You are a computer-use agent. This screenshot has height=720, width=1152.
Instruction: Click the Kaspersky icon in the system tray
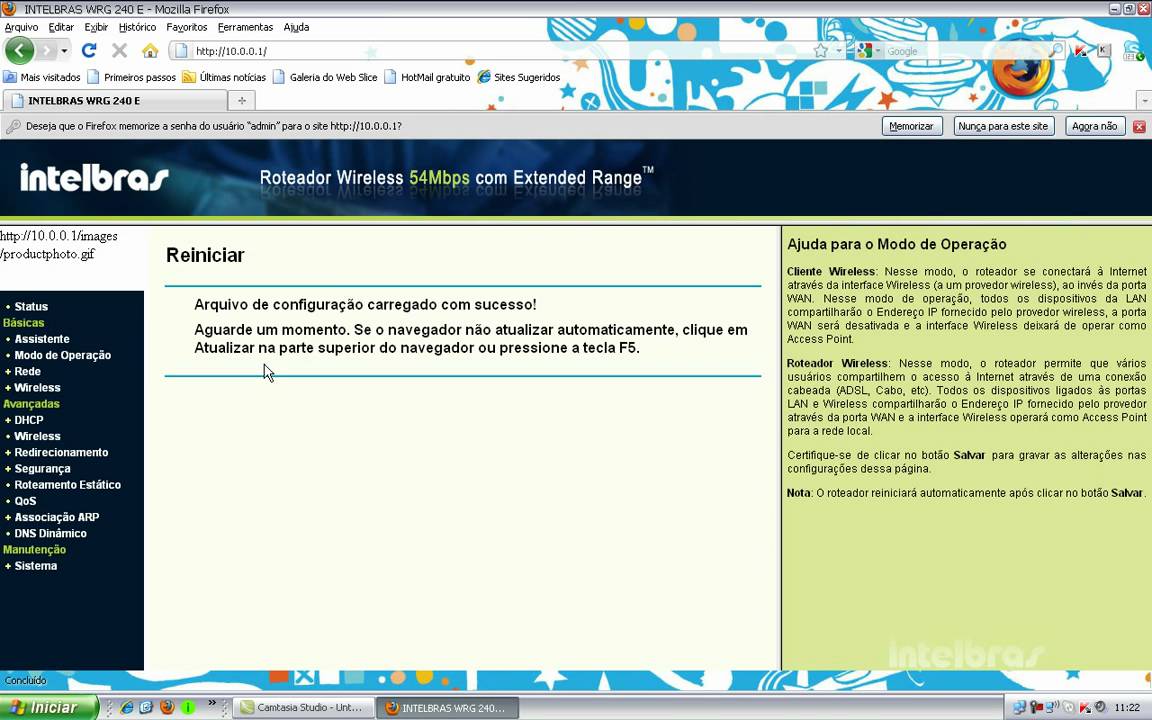1085,708
